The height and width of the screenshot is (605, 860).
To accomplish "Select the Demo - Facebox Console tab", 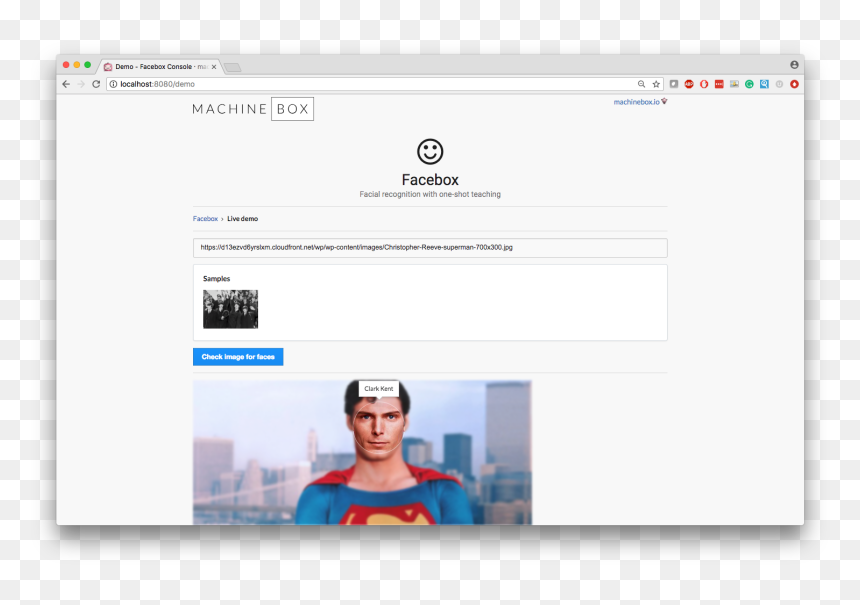I will [x=159, y=67].
